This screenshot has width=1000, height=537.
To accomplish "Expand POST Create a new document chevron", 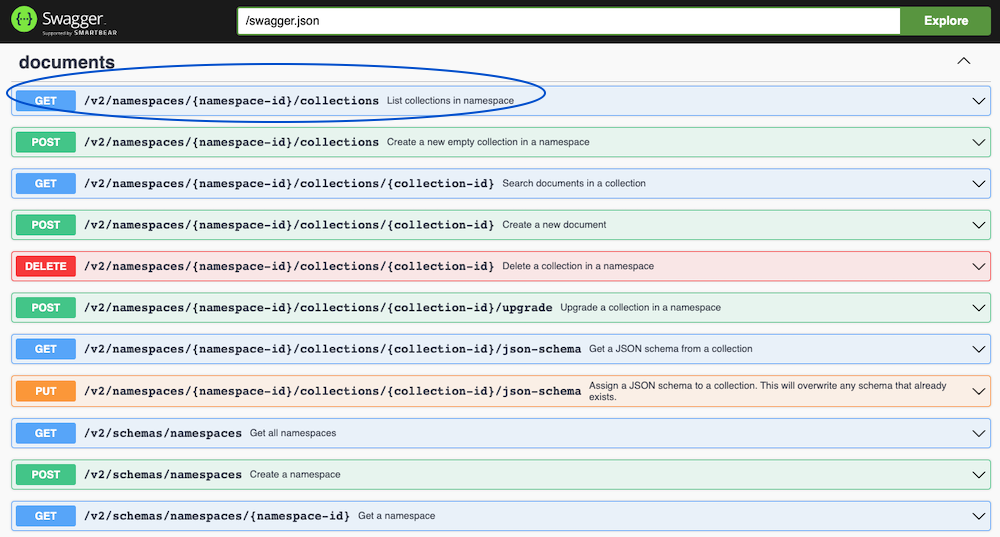I will [x=978, y=225].
